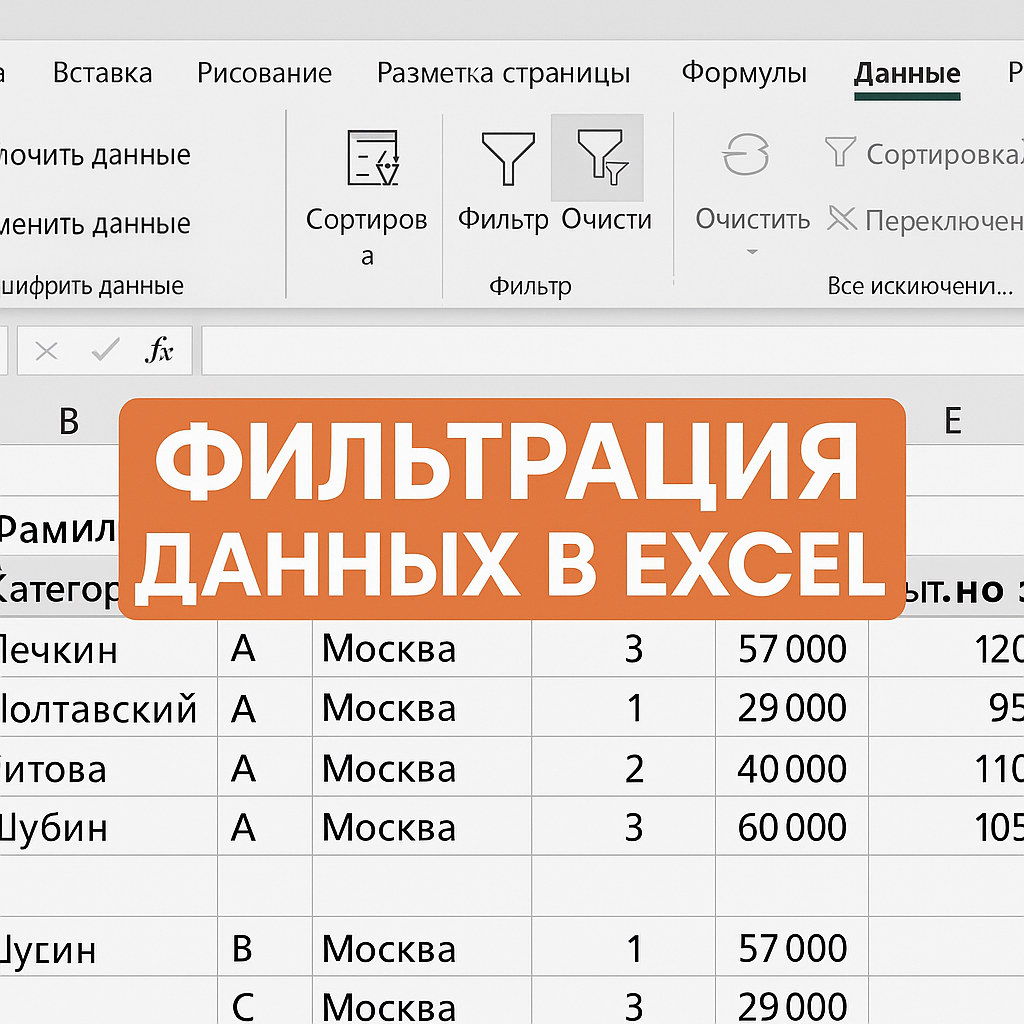1024x1024 pixels.
Task: Expand the arrow under Очистить
Action: point(752,251)
